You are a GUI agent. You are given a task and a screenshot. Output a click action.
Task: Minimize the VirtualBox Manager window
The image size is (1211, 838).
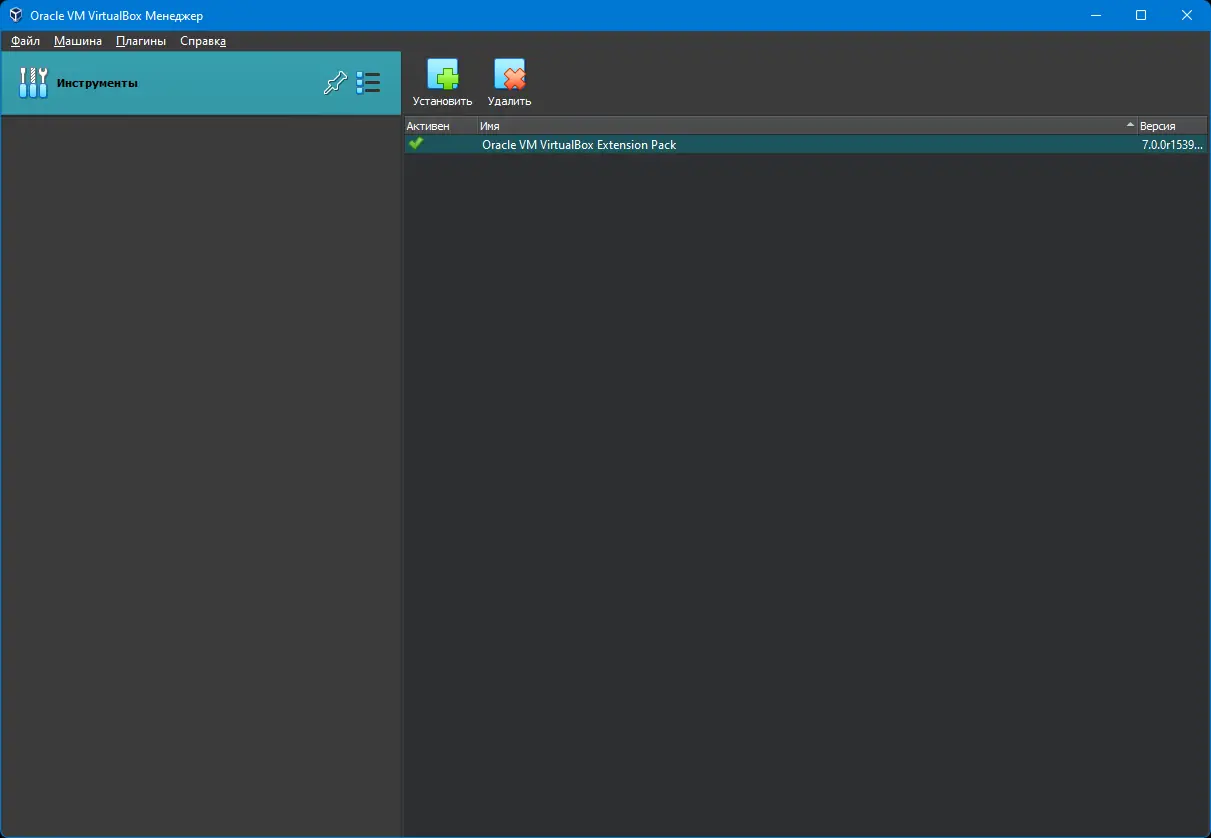(x=1095, y=15)
